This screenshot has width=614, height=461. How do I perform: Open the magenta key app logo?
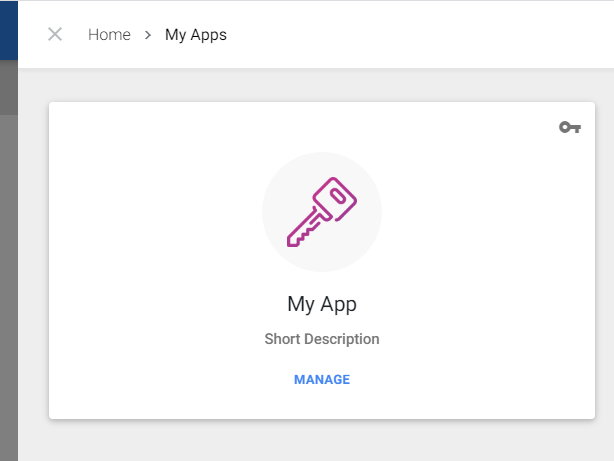click(x=322, y=212)
